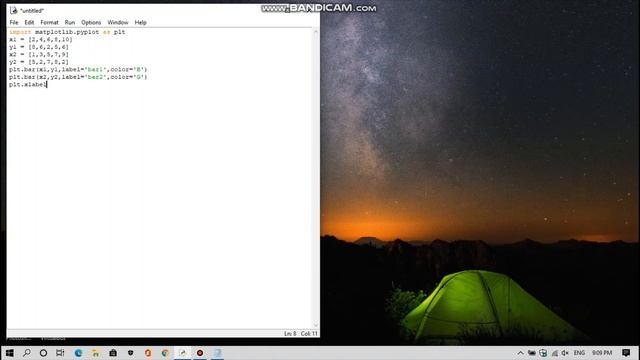
Task: Click the scroll down arrow of editor scrollbar
Action: [316, 325]
